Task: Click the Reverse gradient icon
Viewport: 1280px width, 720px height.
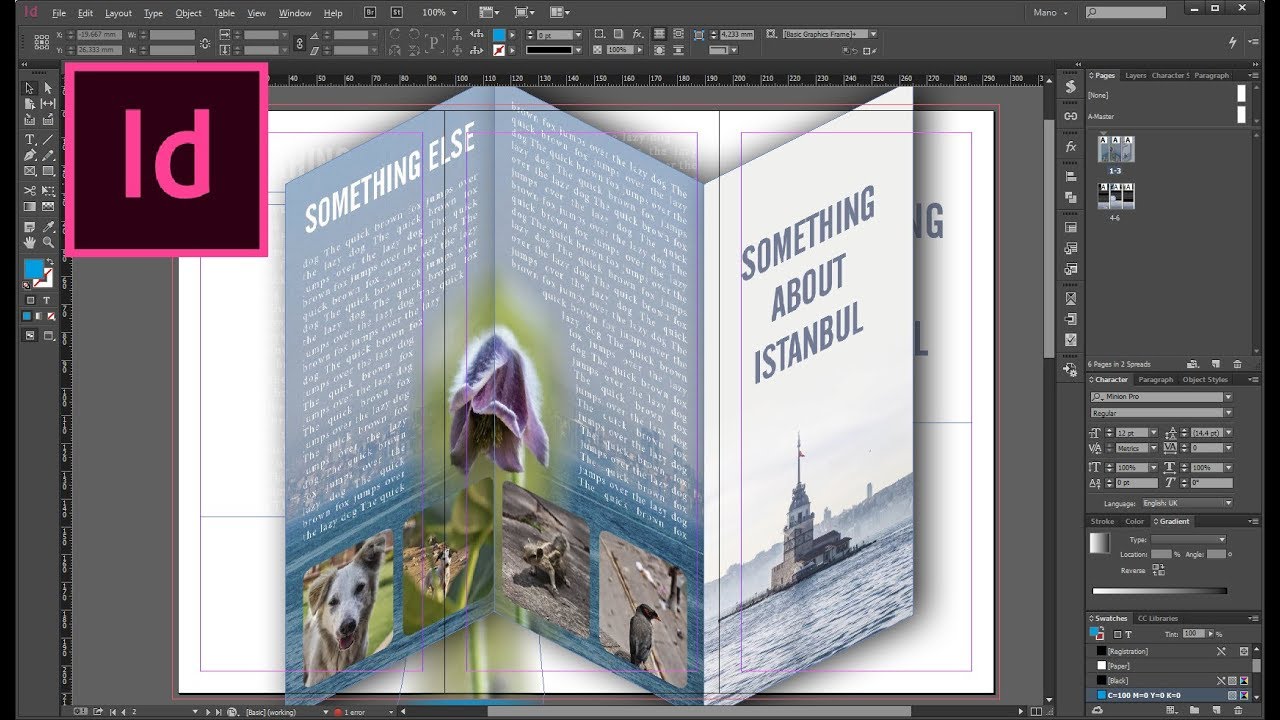Action: tap(1159, 570)
